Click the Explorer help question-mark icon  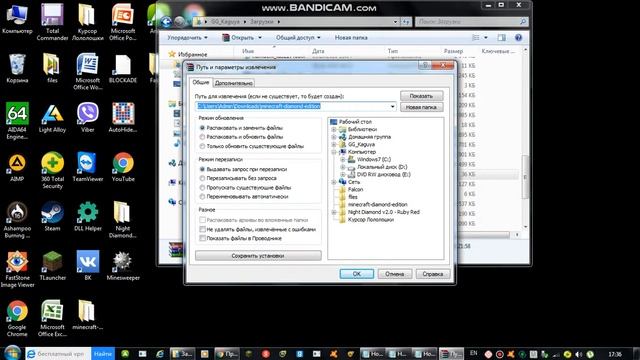tap(518, 38)
